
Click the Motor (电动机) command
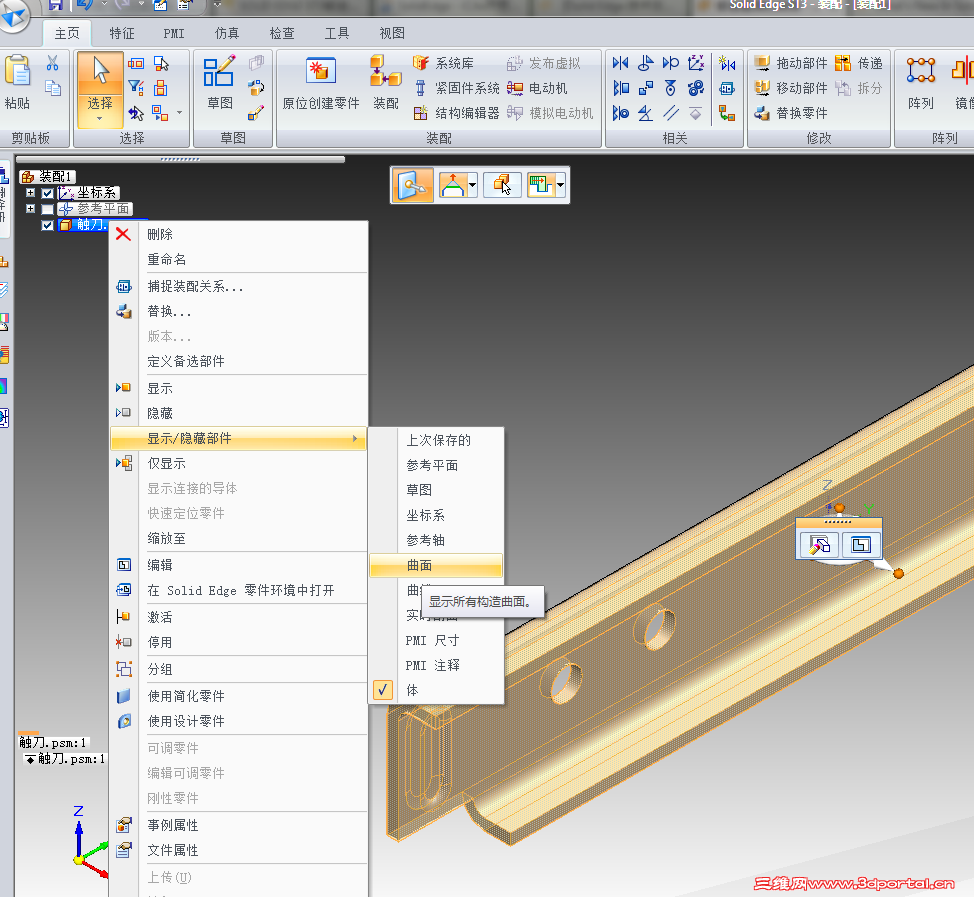[537, 88]
